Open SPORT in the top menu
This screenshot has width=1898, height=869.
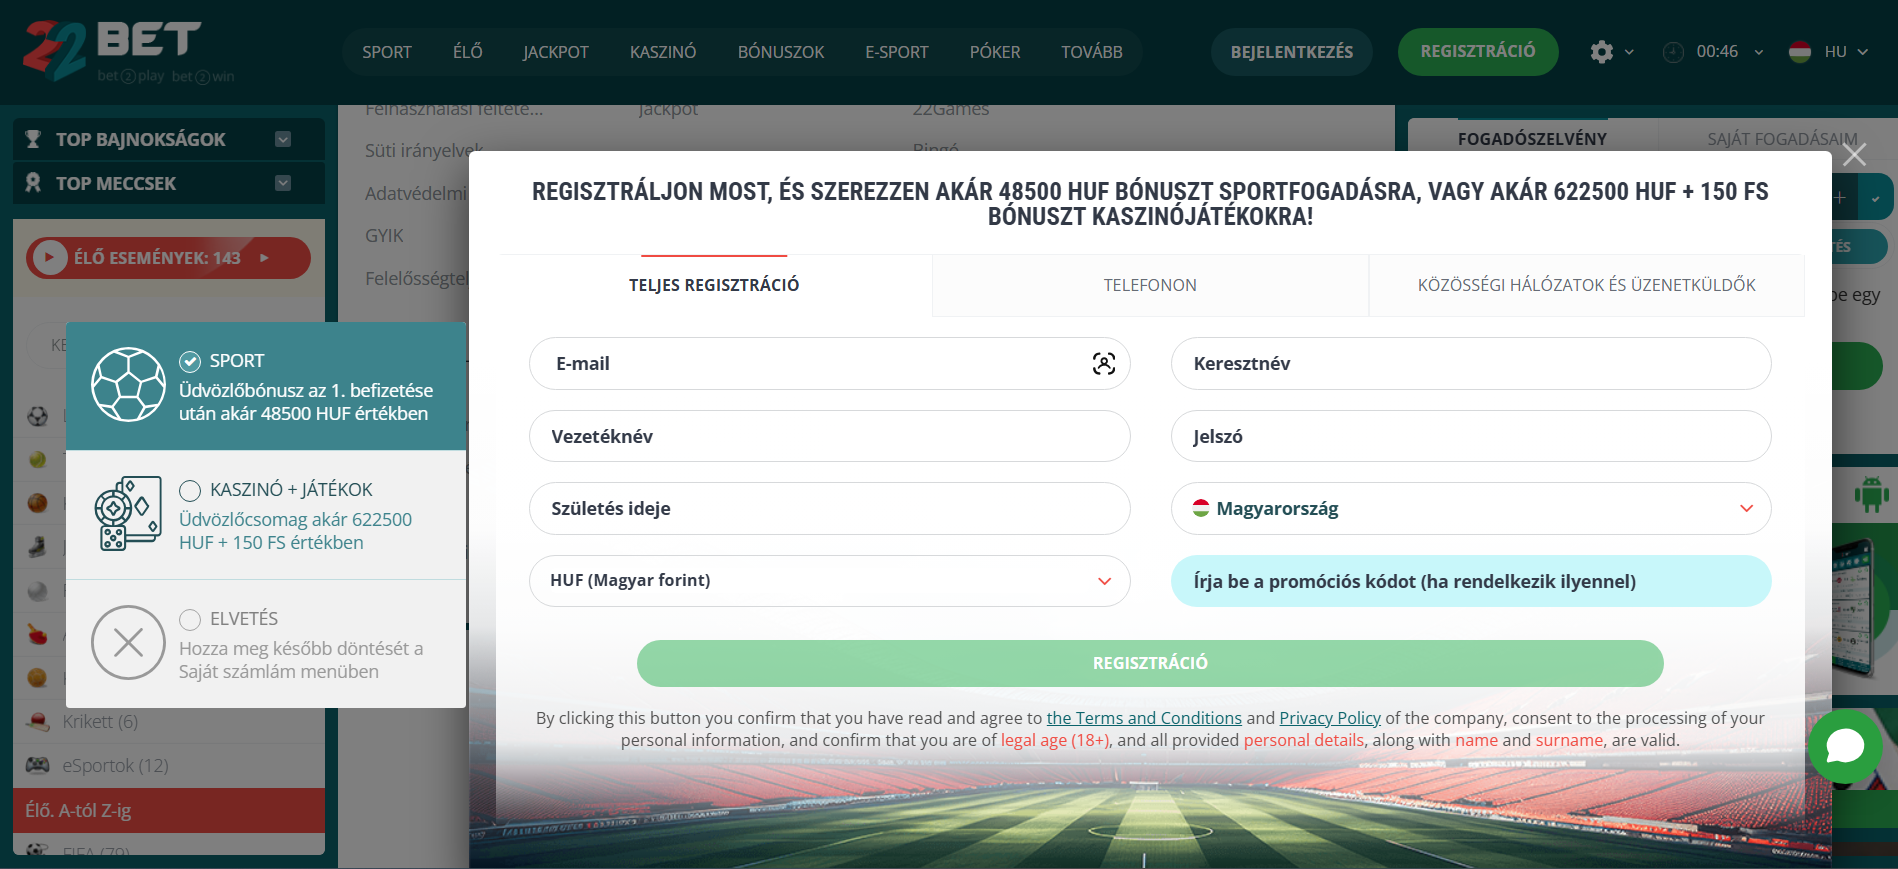[387, 52]
